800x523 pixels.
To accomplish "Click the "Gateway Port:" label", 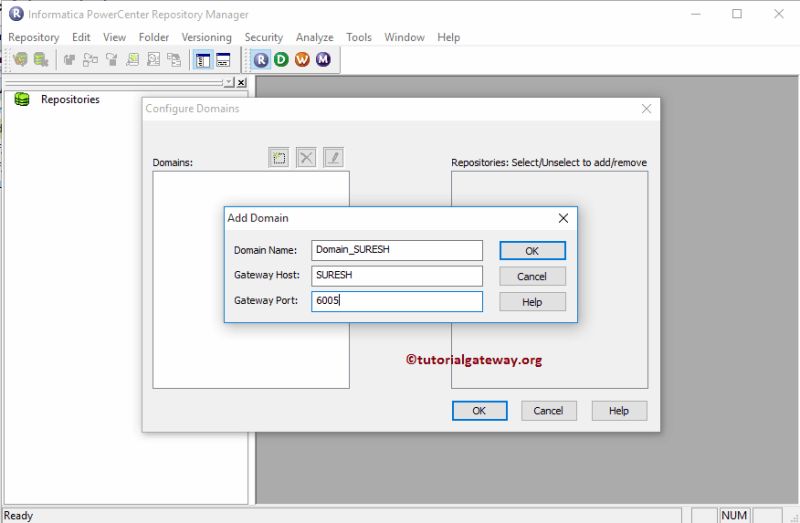I will pyautogui.click(x=266, y=301).
